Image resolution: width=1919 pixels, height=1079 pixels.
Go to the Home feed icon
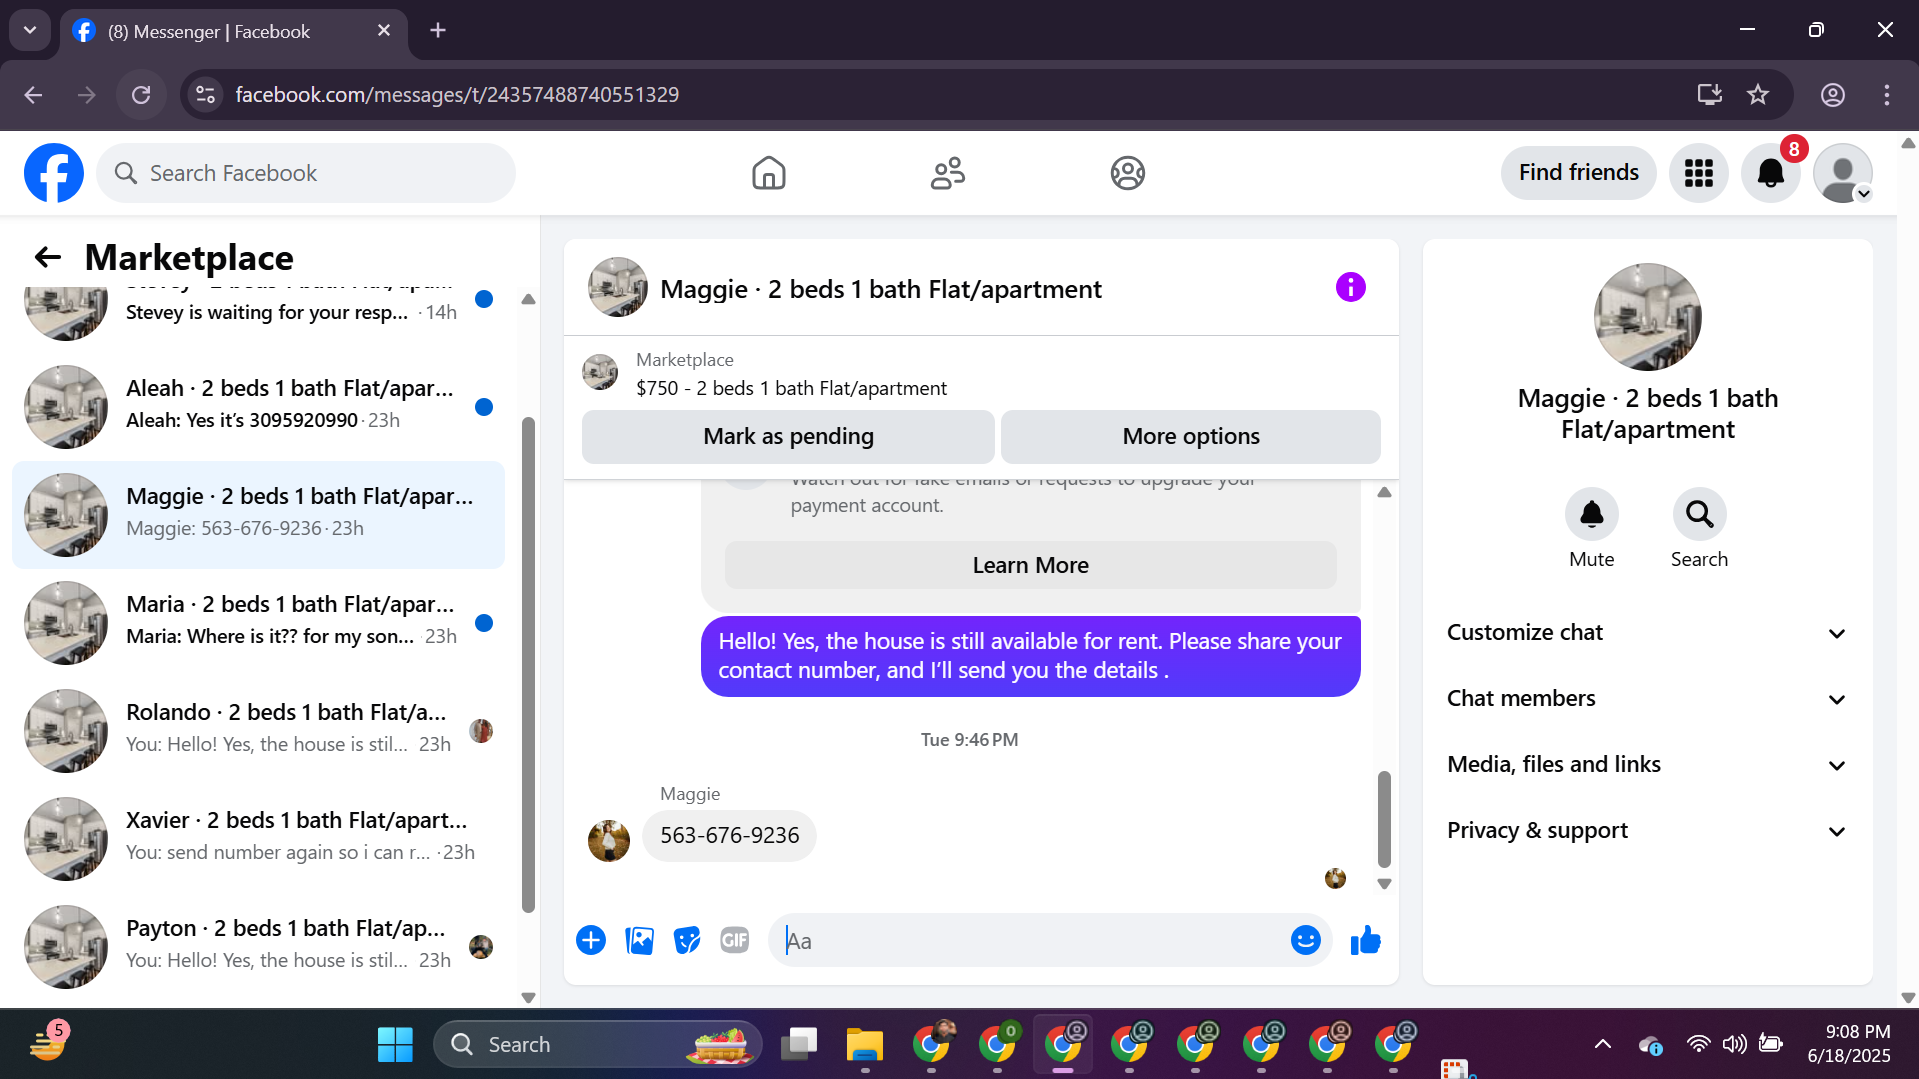(x=768, y=173)
